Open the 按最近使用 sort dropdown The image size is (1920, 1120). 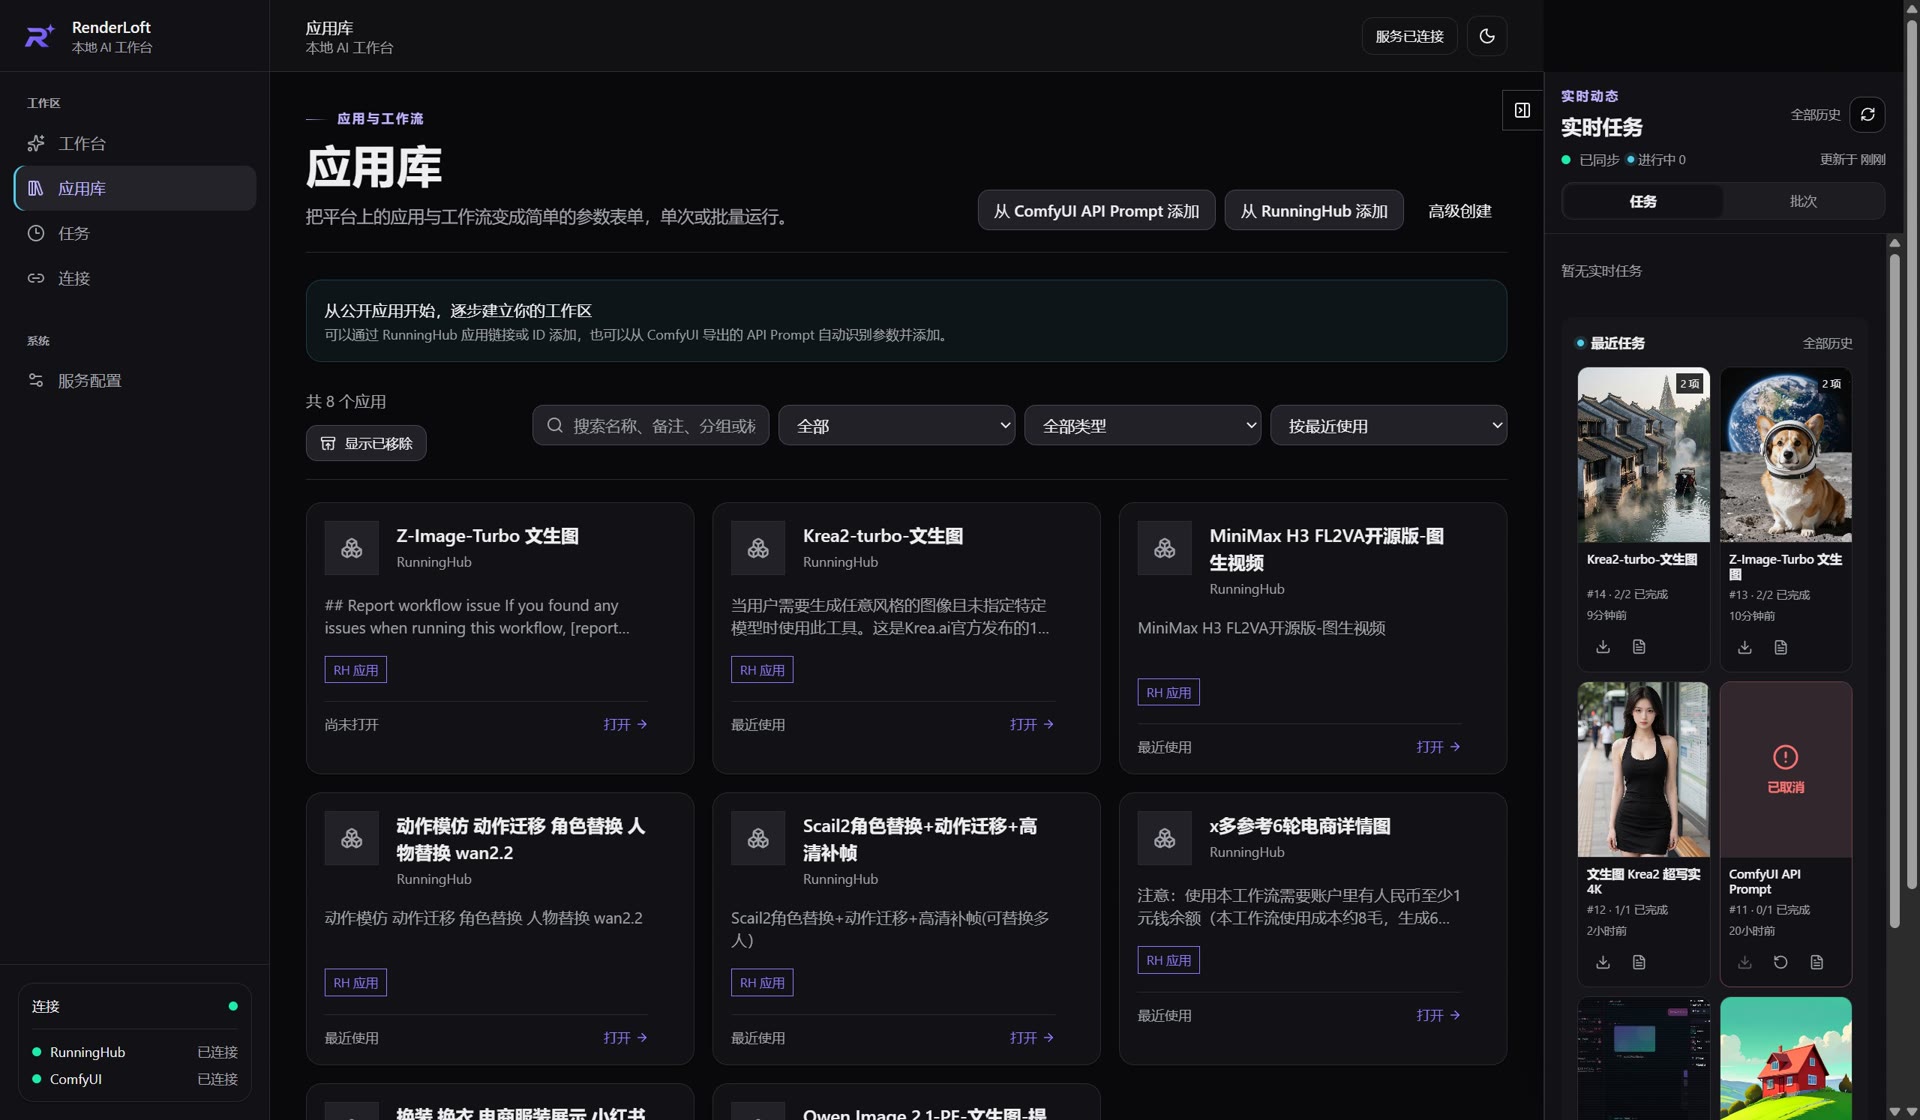point(1388,425)
